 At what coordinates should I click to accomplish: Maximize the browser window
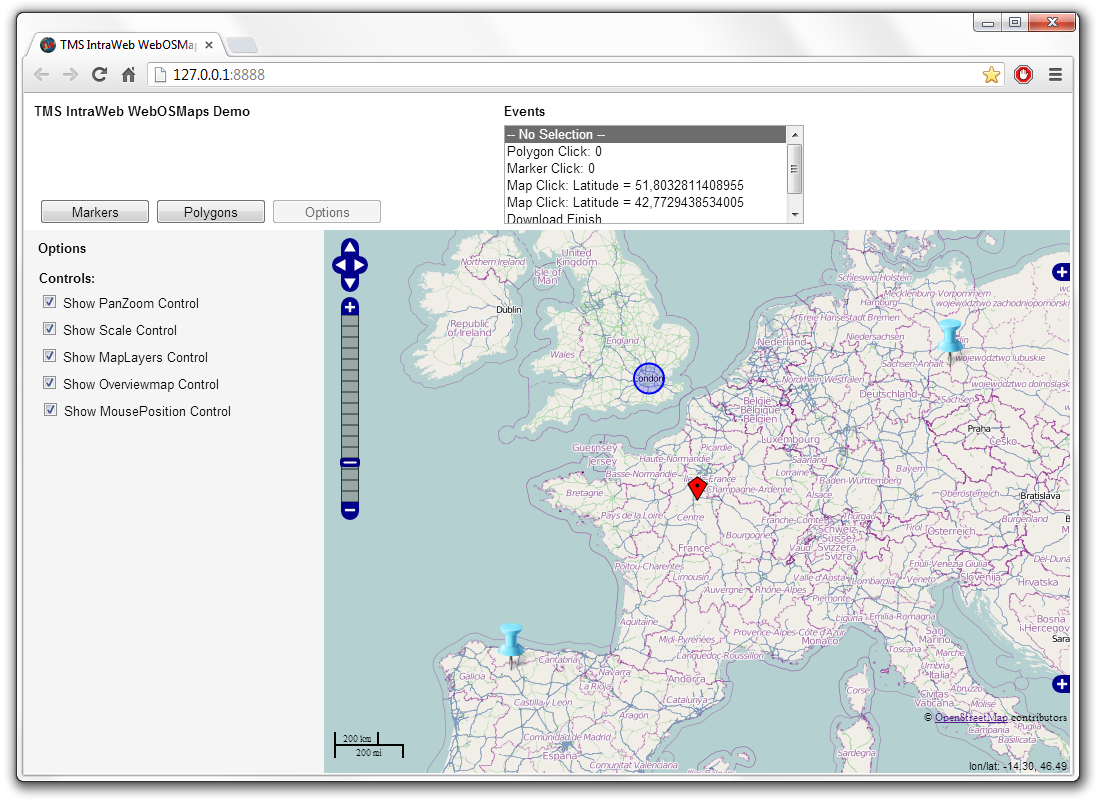[1014, 23]
